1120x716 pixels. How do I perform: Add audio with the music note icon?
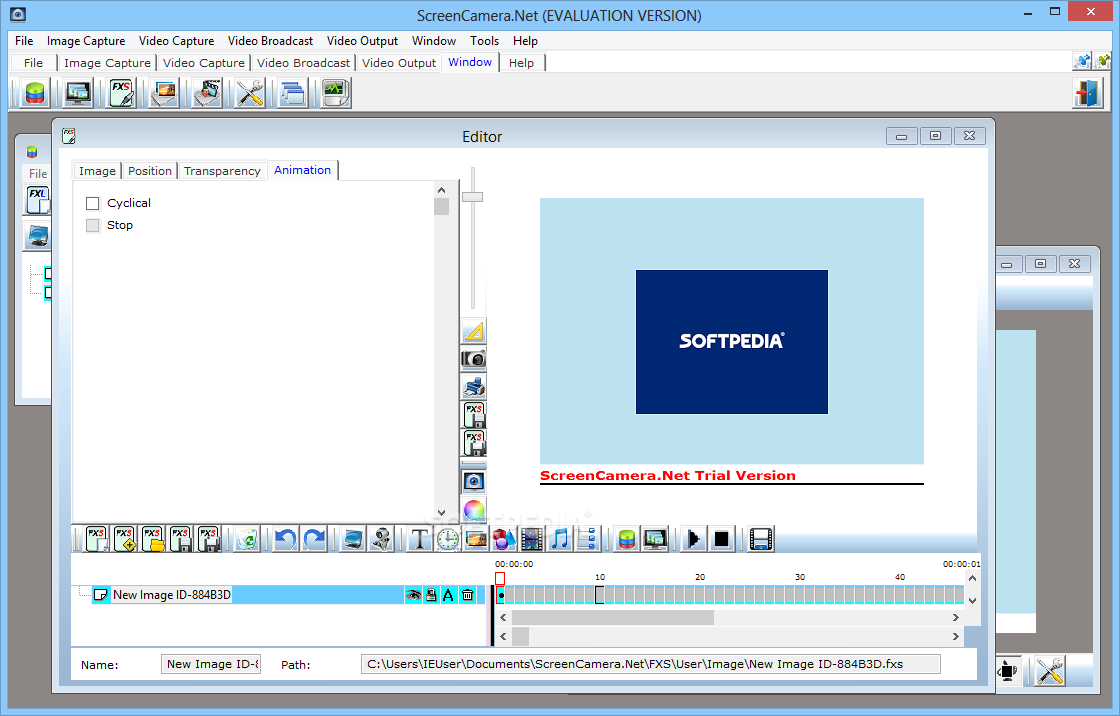pyautogui.click(x=559, y=539)
